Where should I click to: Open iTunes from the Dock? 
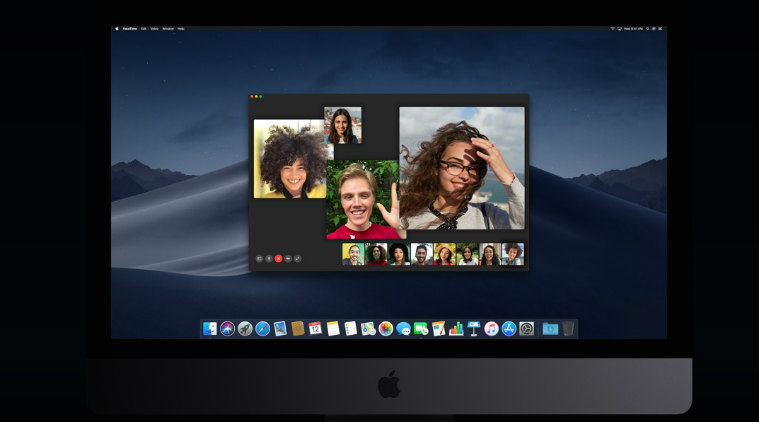click(x=491, y=328)
